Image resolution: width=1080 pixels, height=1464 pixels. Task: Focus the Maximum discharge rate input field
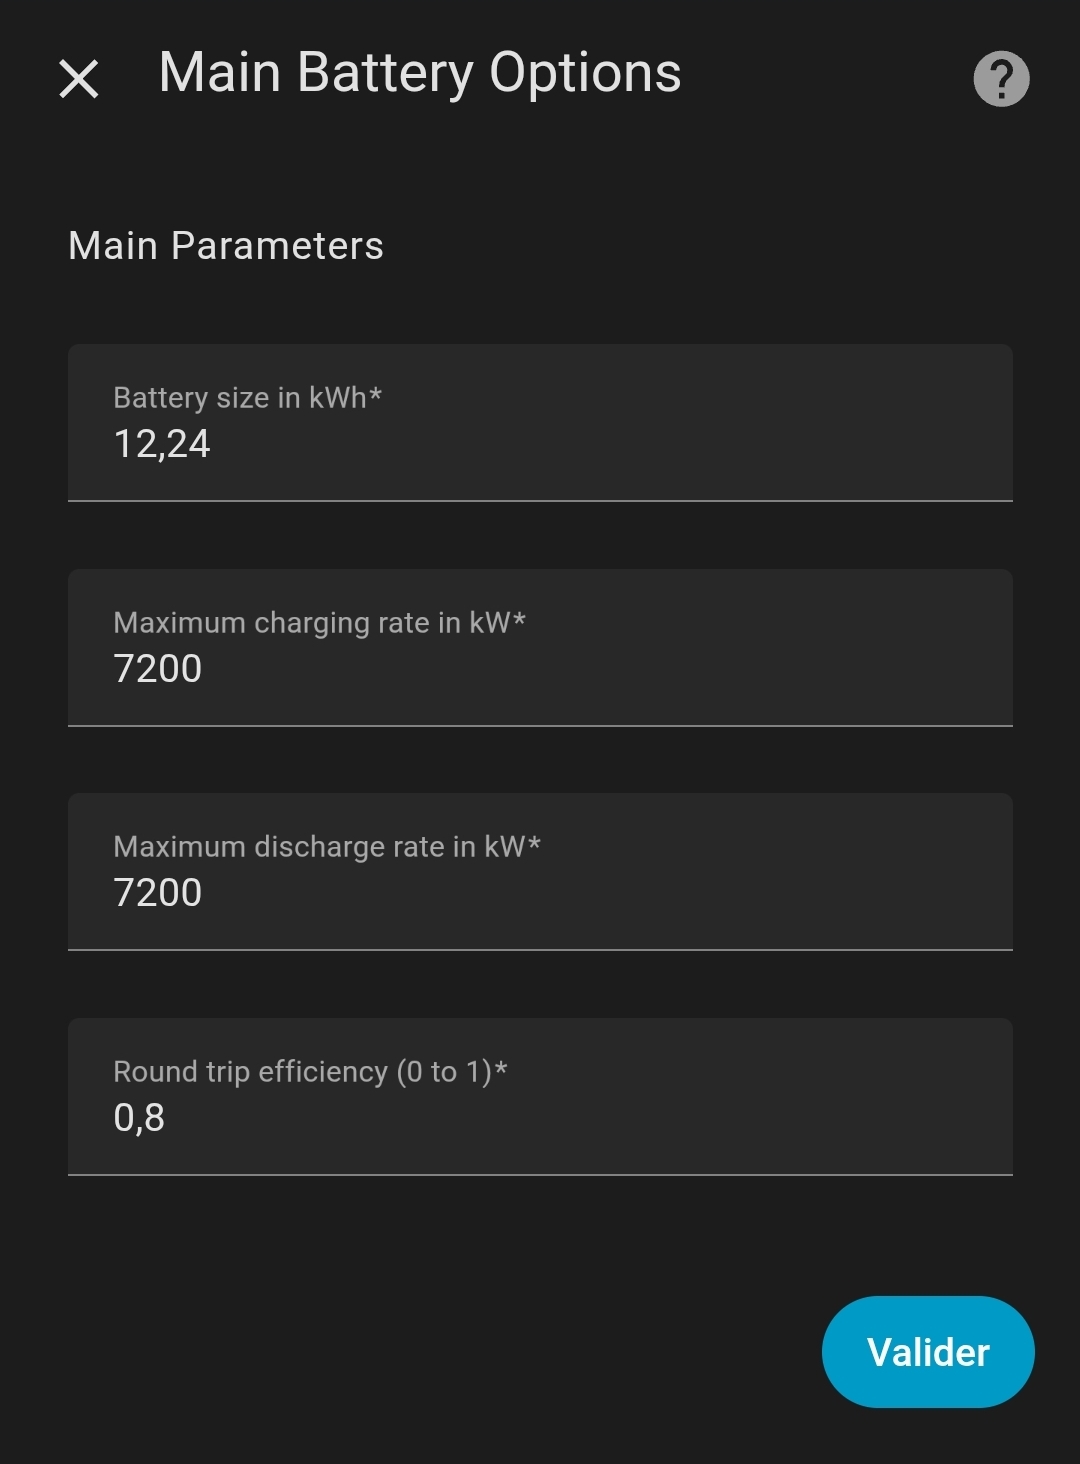(540, 872)
